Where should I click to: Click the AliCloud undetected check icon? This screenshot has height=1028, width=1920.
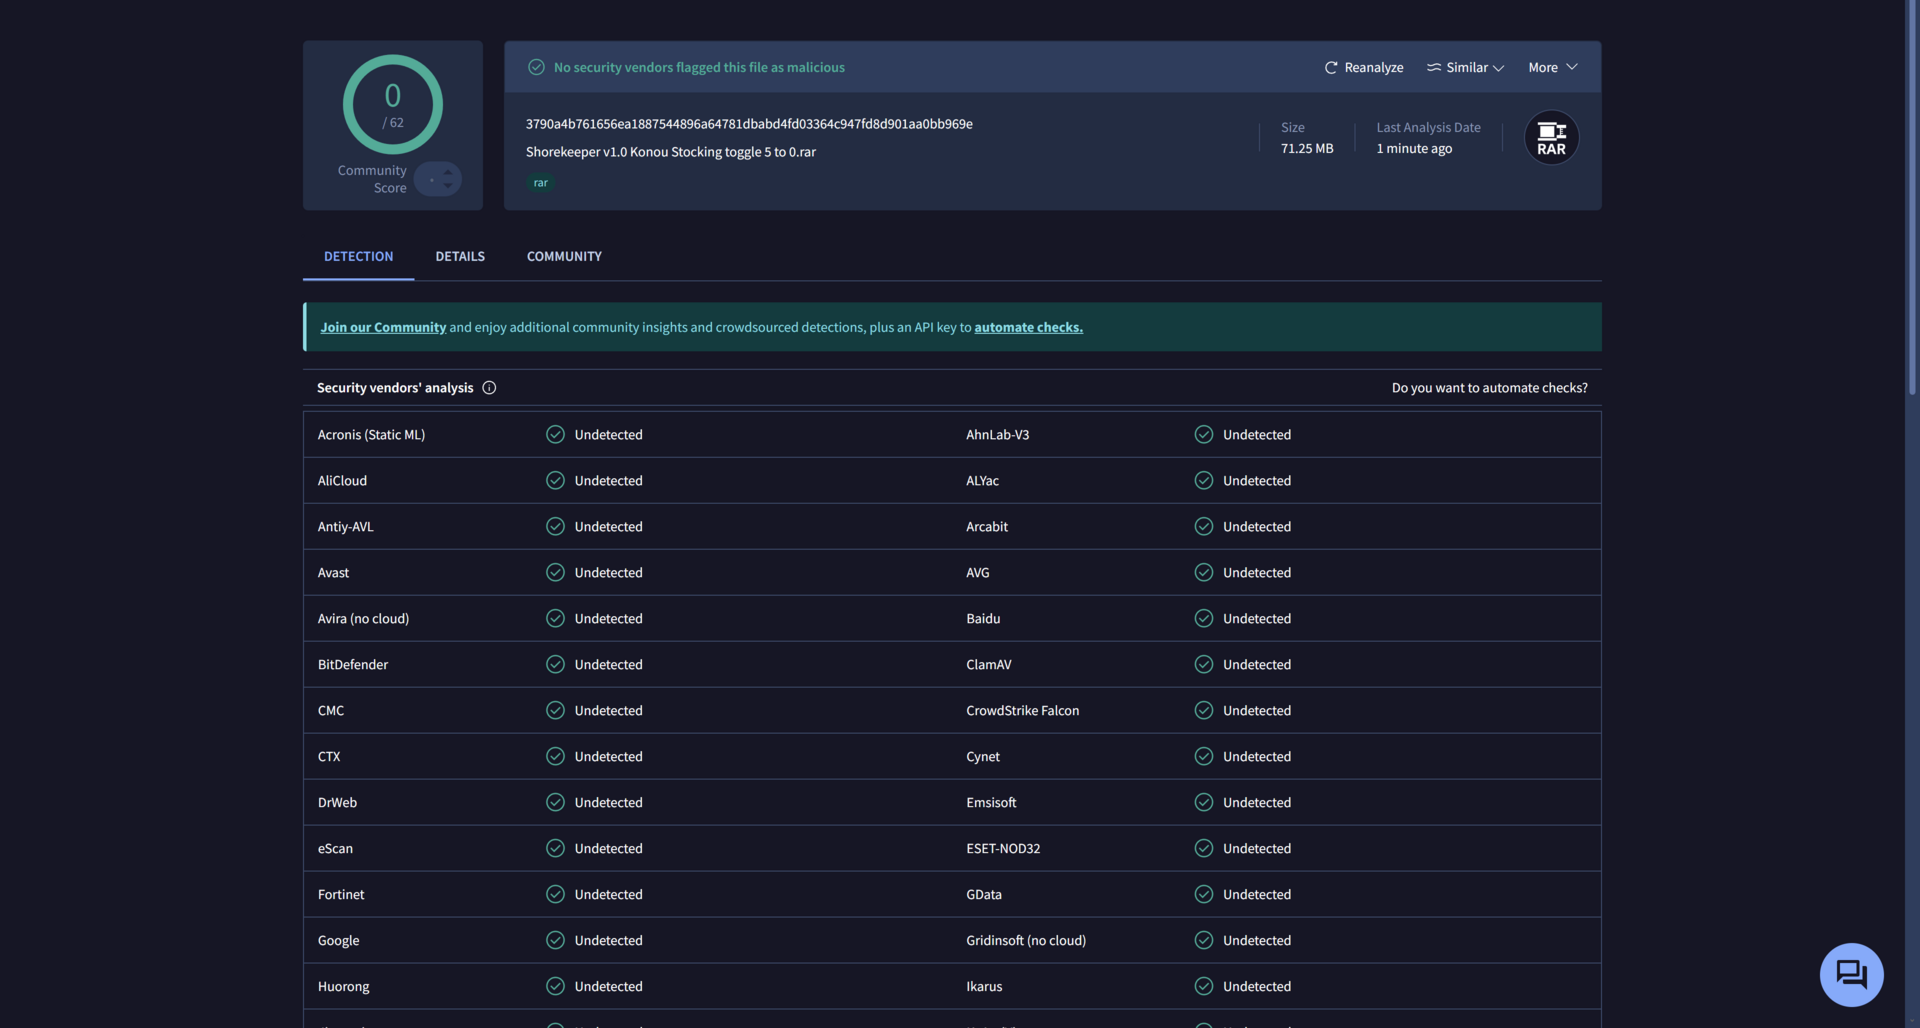555,480
